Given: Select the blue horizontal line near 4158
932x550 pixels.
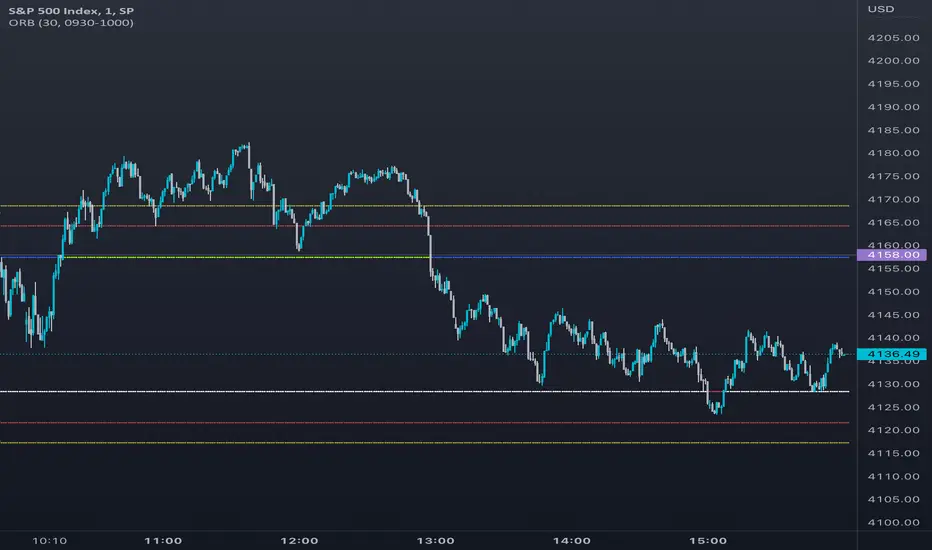Looking at the screenshot, I should [640, 257].
